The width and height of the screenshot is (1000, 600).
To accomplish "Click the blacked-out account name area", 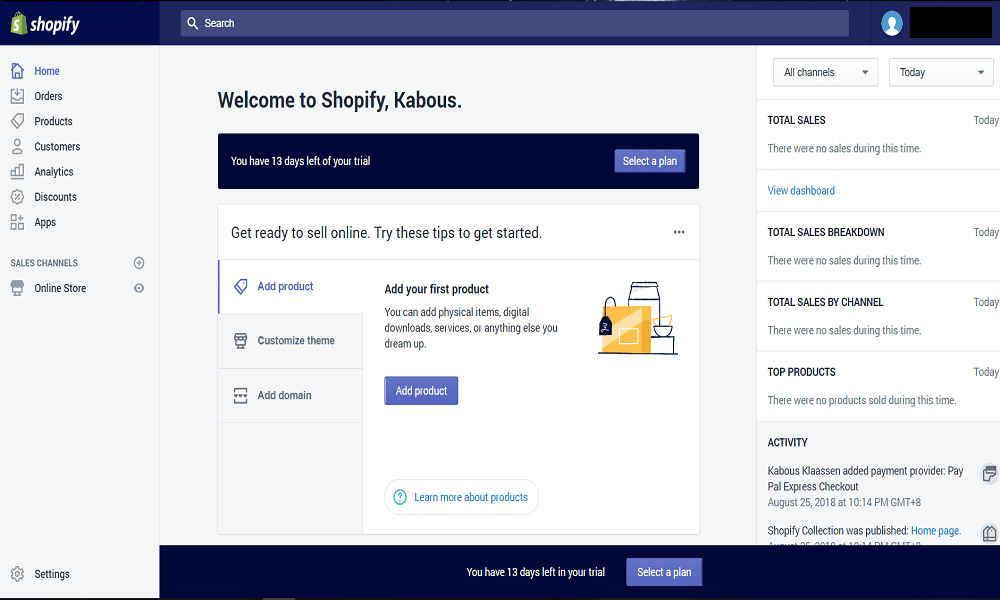I will [950, 23].
